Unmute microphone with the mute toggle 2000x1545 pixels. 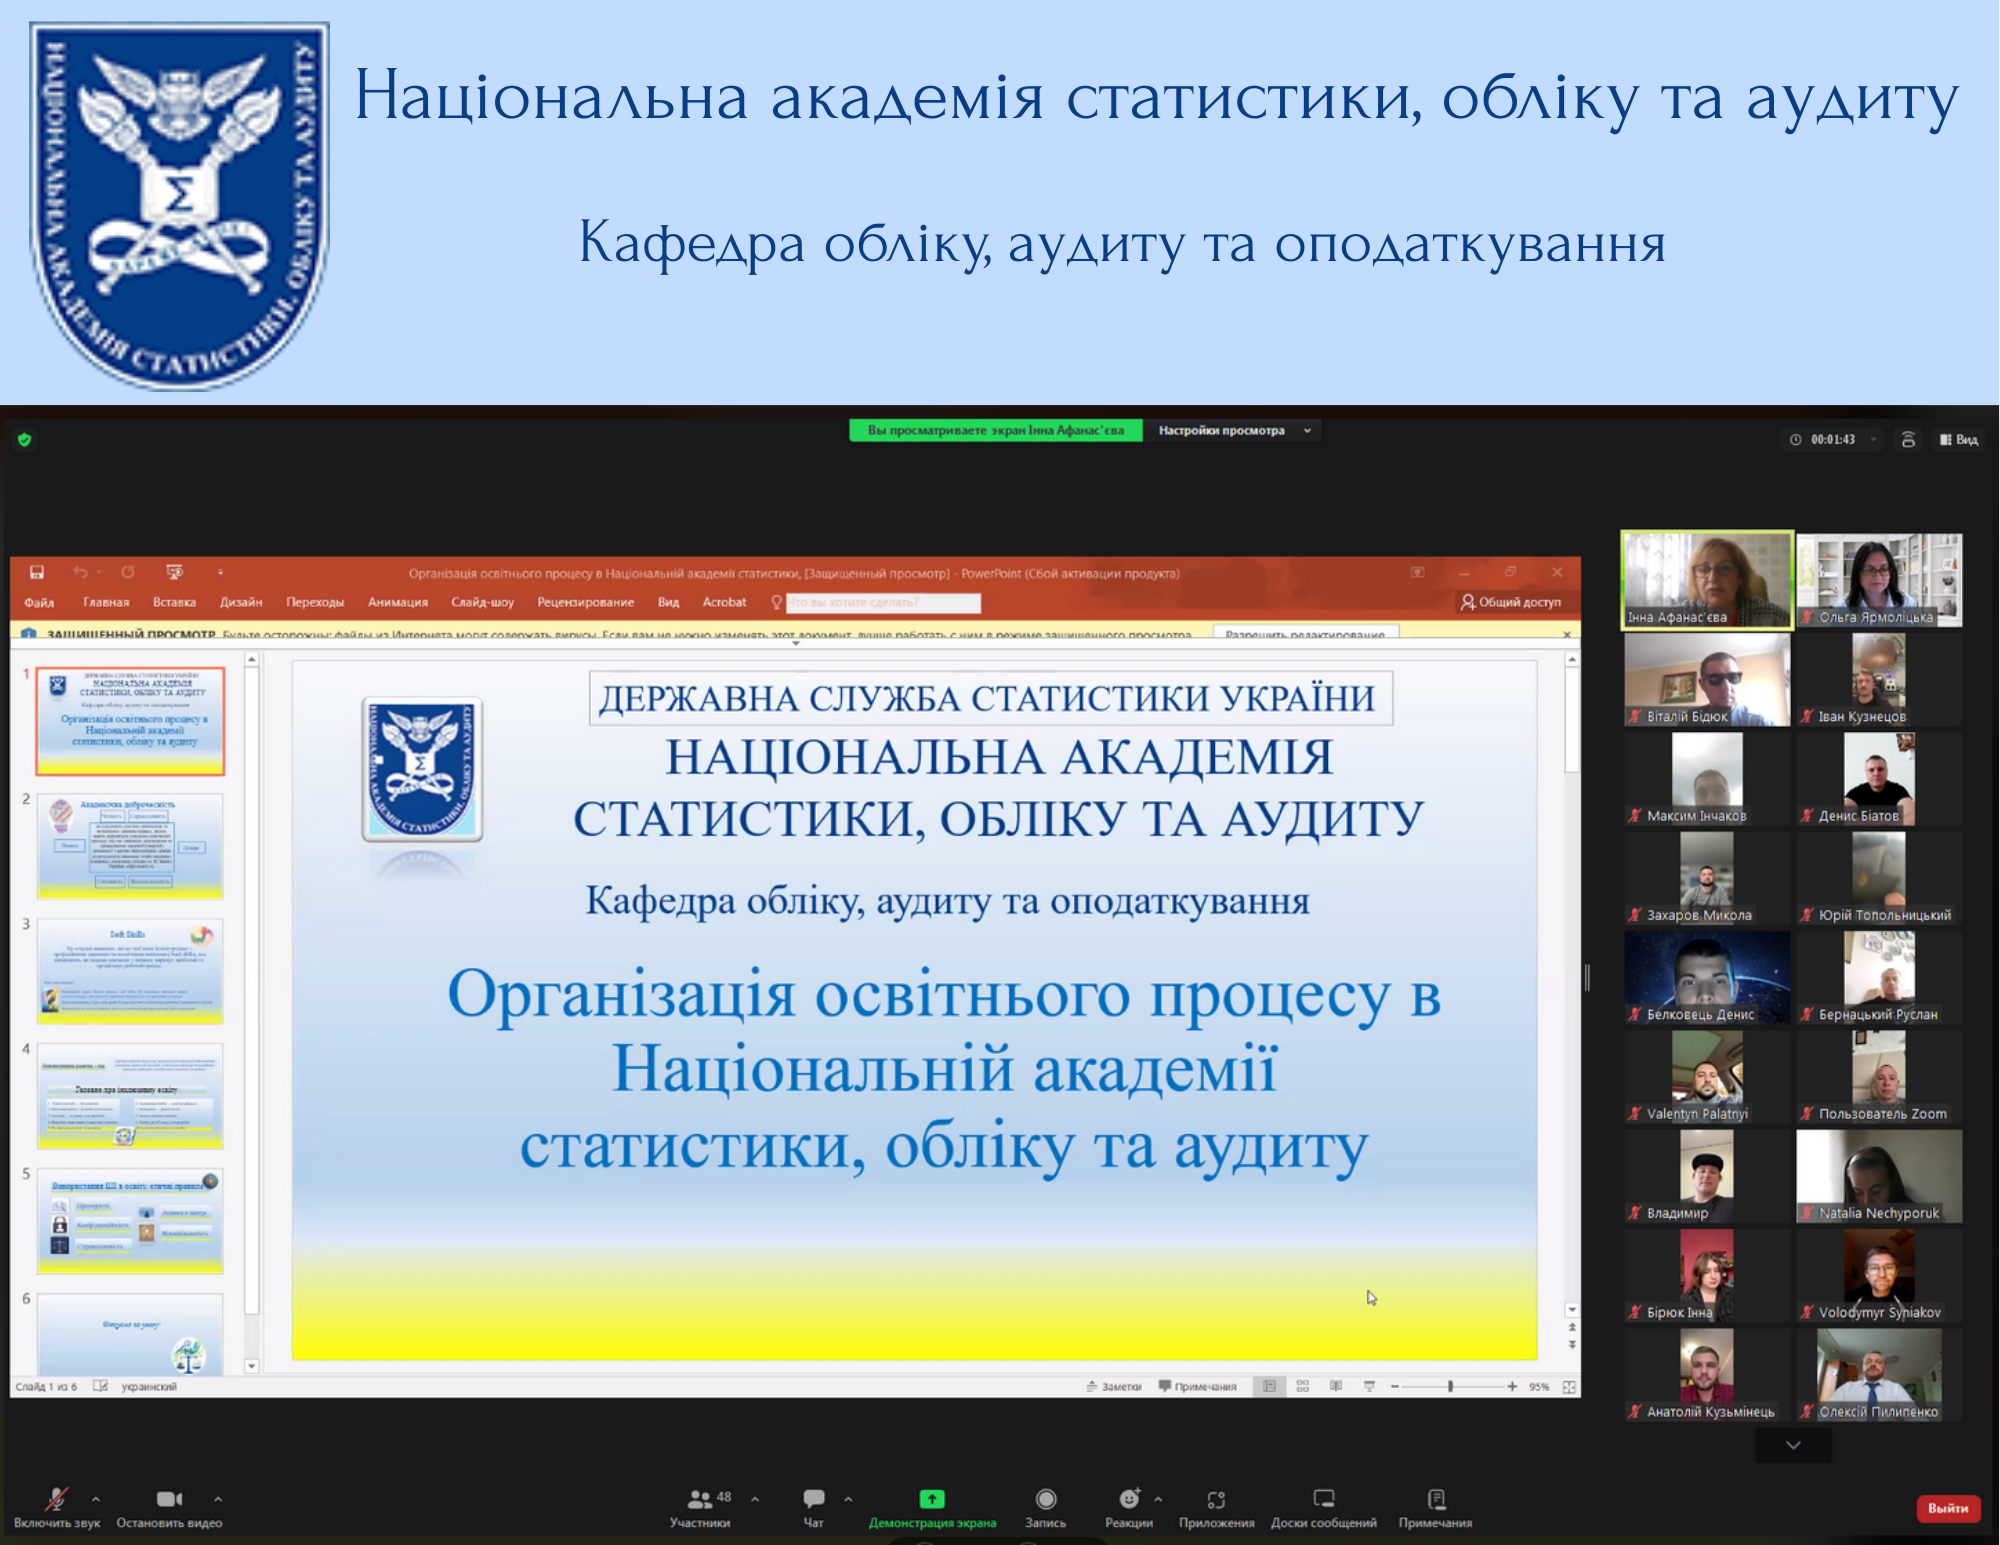(56, 1499)
